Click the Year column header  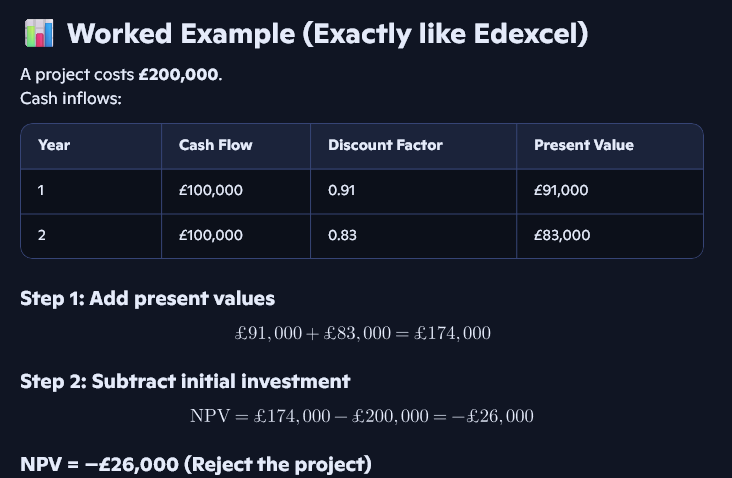[54, 145]
